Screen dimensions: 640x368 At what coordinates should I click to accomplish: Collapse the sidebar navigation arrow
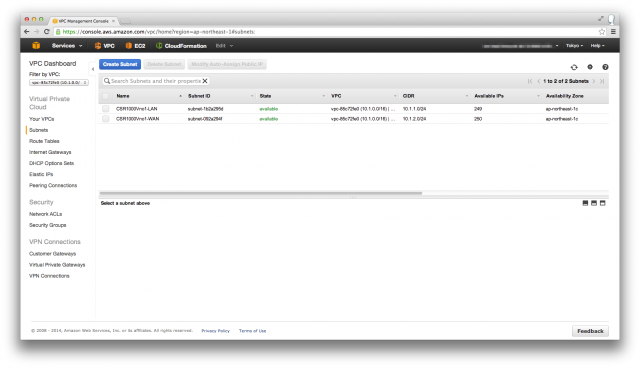tap(93, 69)
